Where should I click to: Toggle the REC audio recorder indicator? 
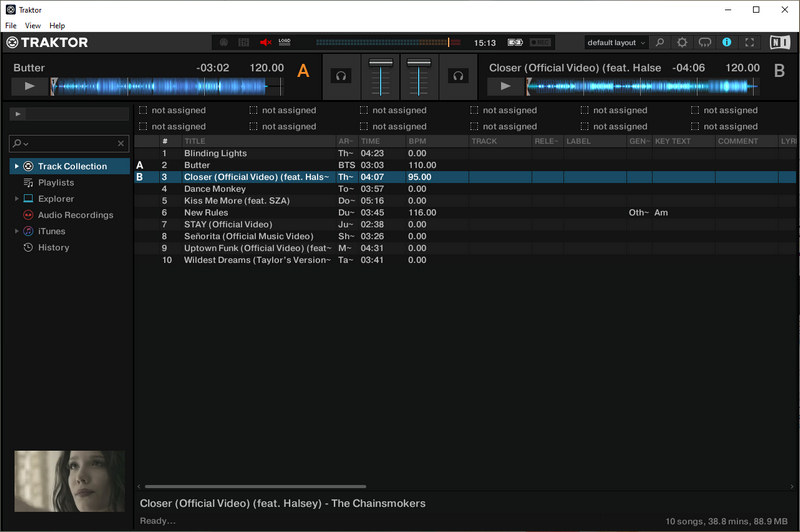(x=540, y=42)
